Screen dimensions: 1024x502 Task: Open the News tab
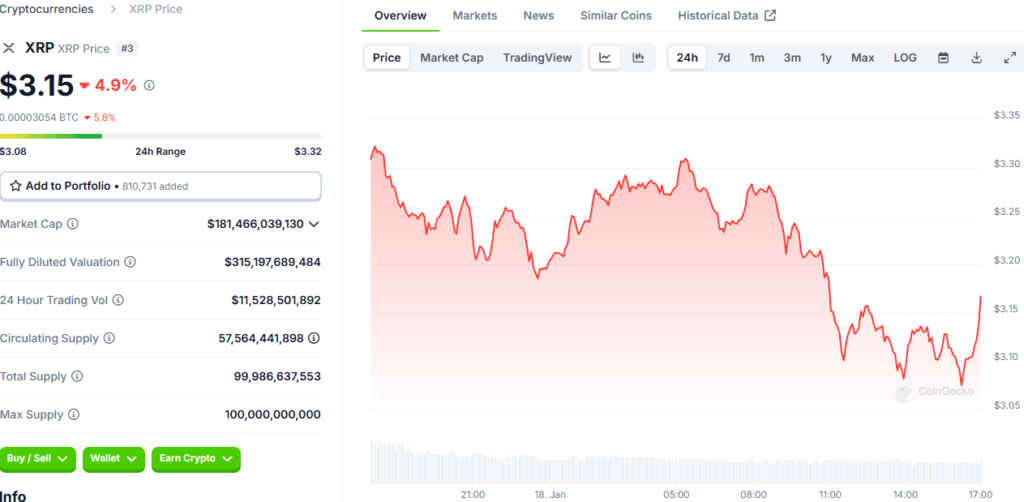(539, 16)
